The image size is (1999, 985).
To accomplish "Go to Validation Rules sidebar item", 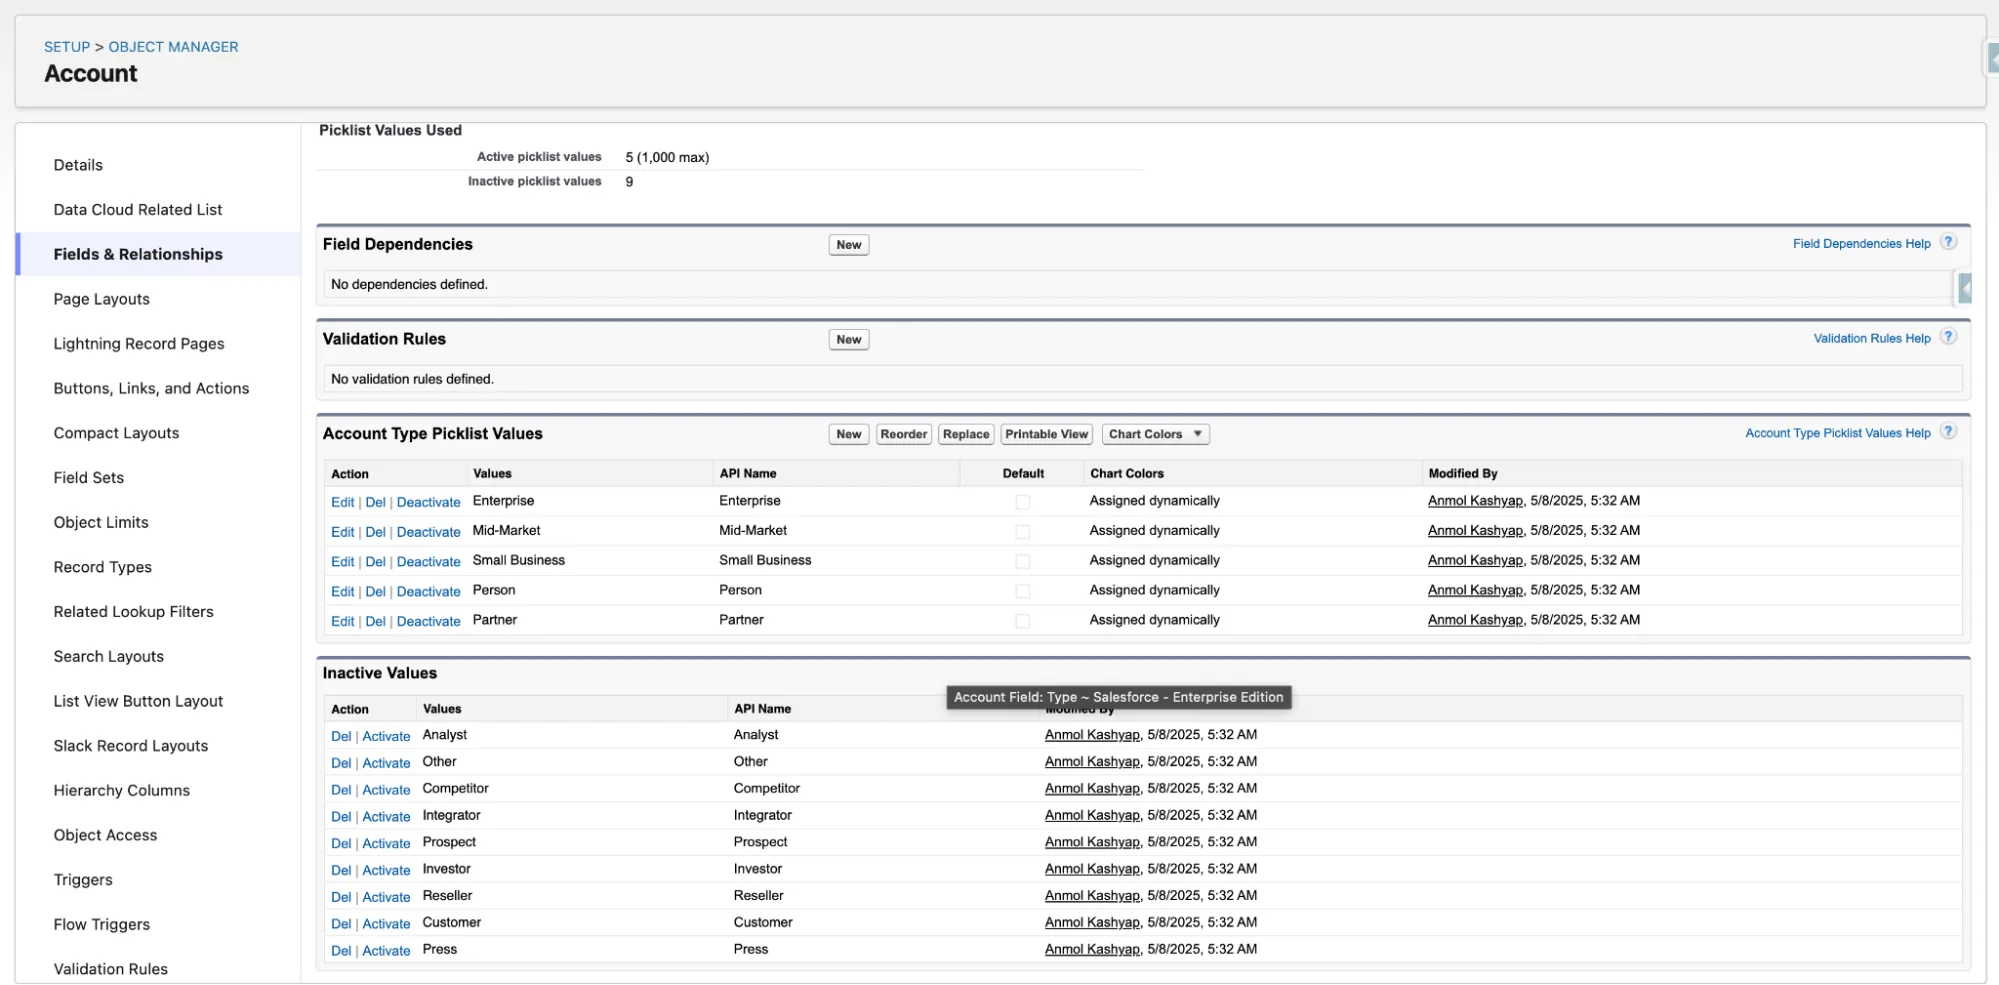I will tap(110, 969).
